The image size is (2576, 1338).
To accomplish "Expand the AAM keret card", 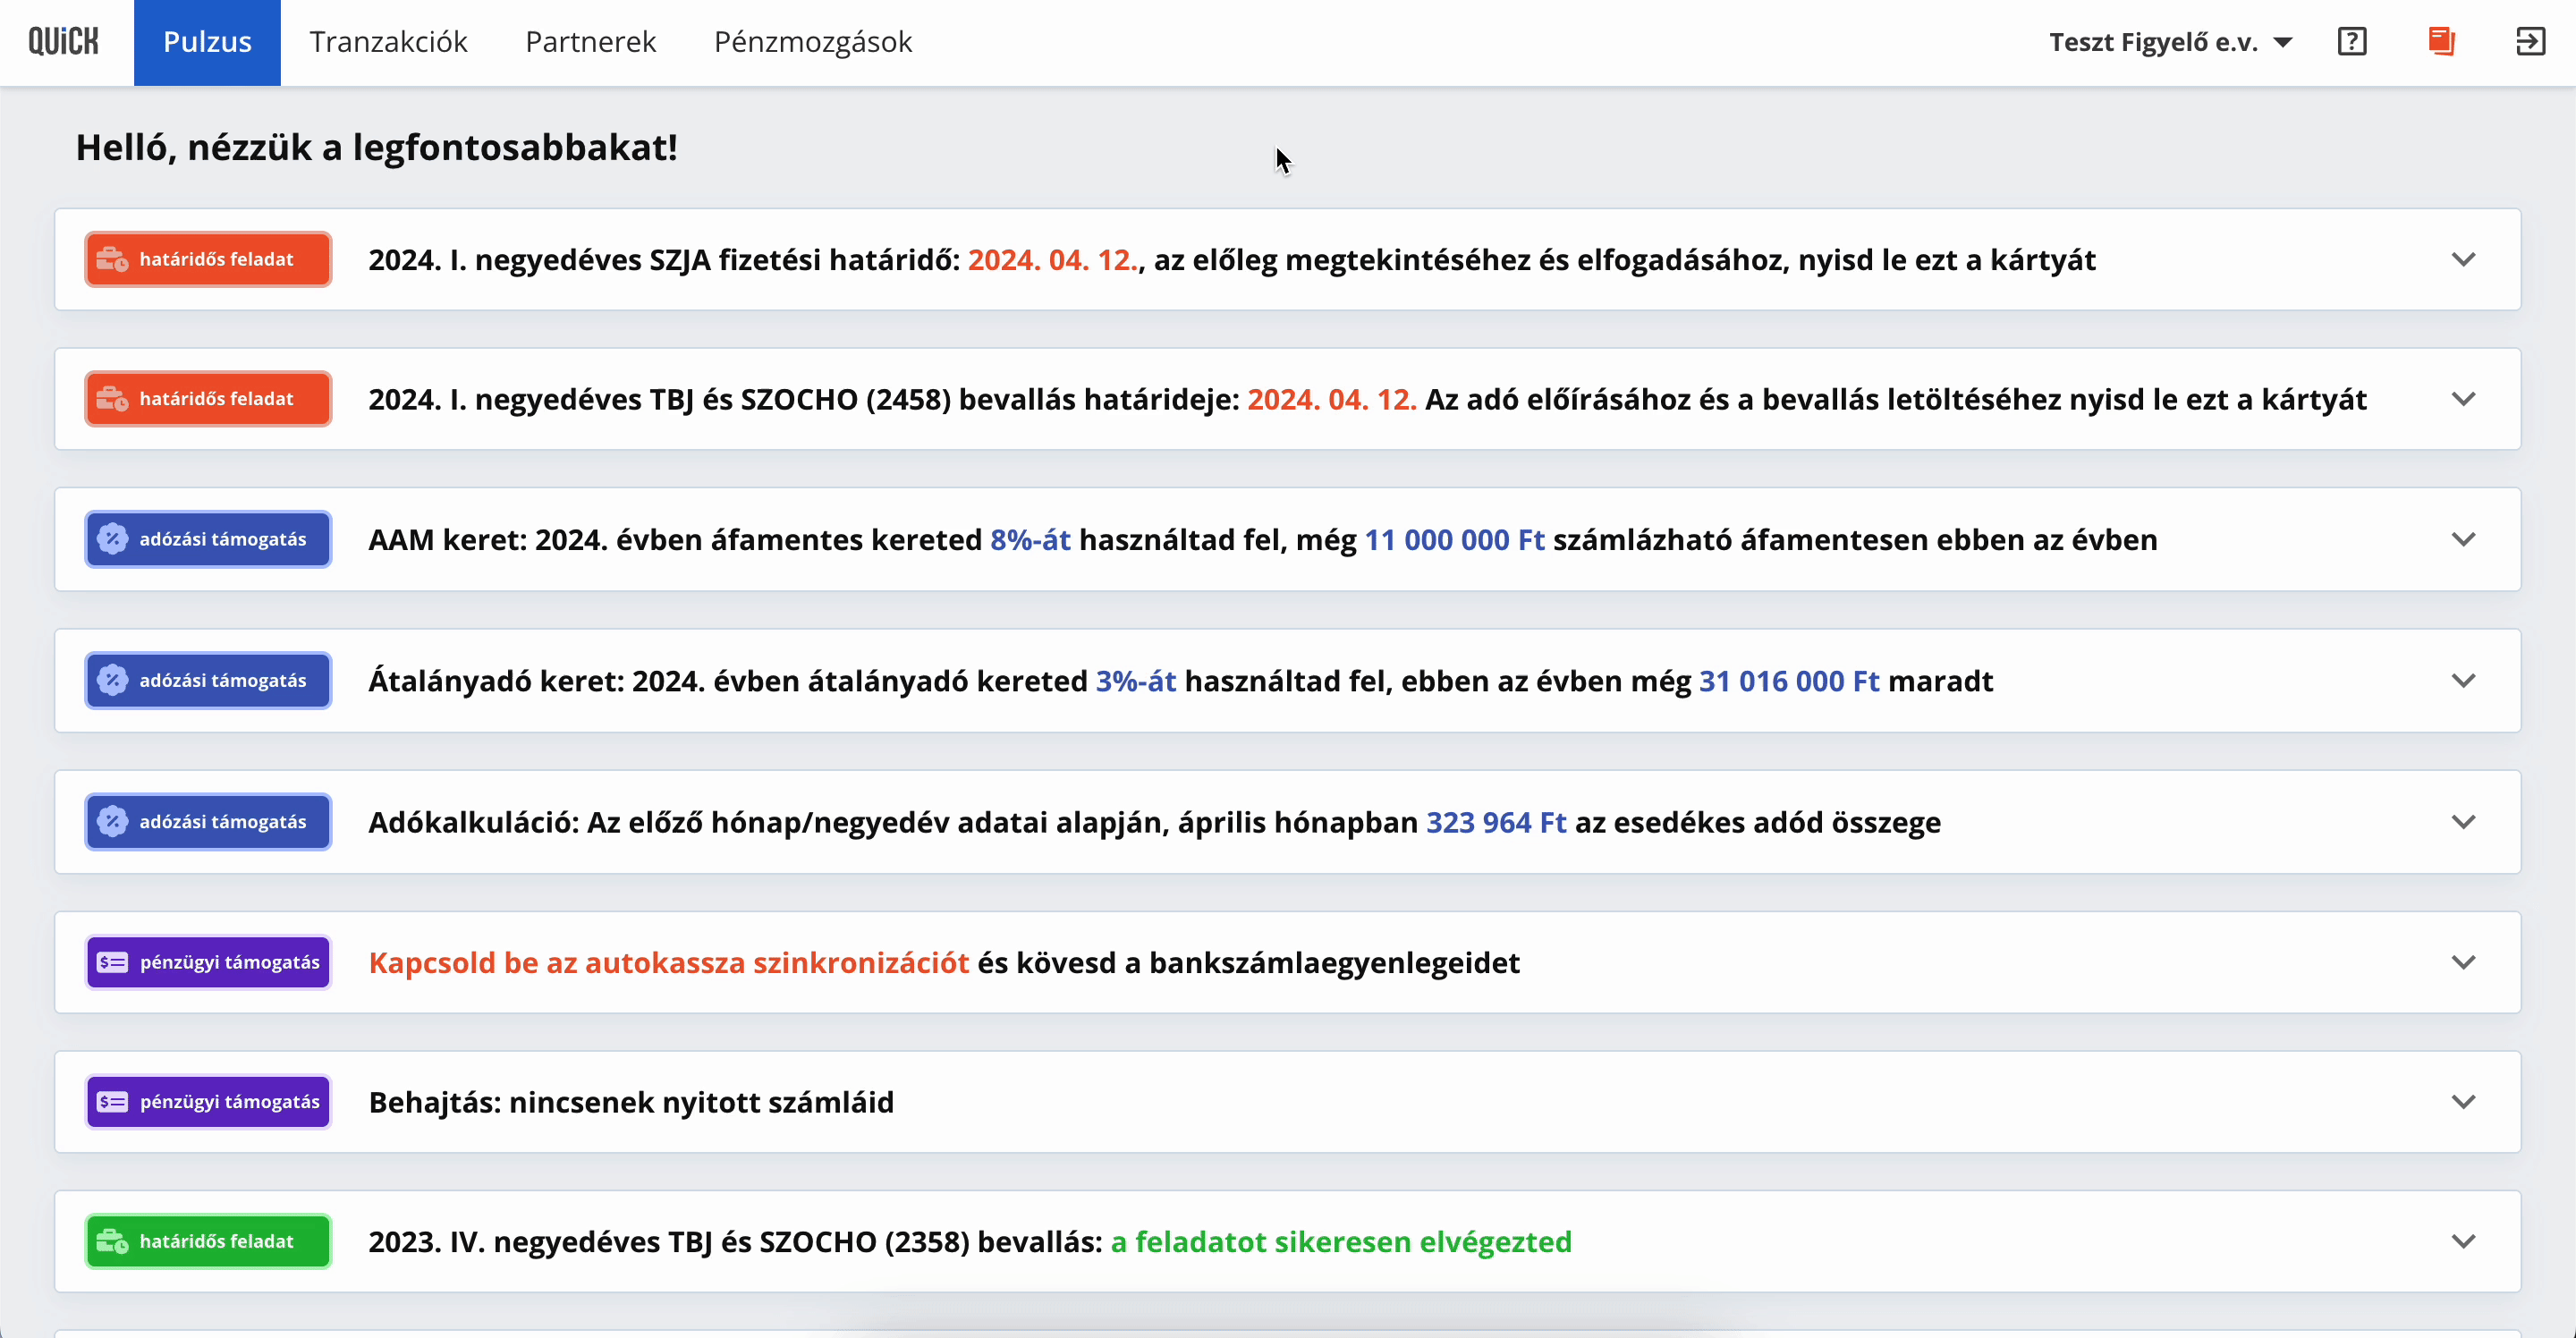I will (x=2464, y=539).
